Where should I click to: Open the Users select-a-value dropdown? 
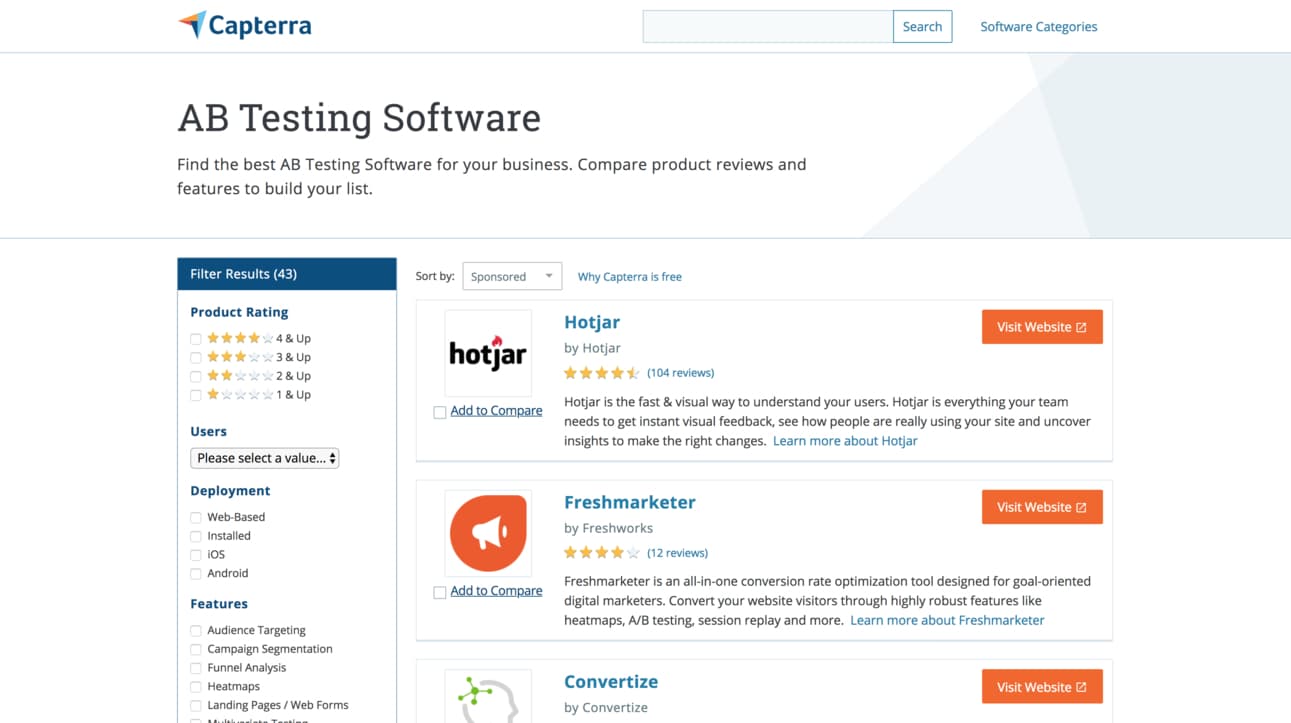tap(265, 458)
